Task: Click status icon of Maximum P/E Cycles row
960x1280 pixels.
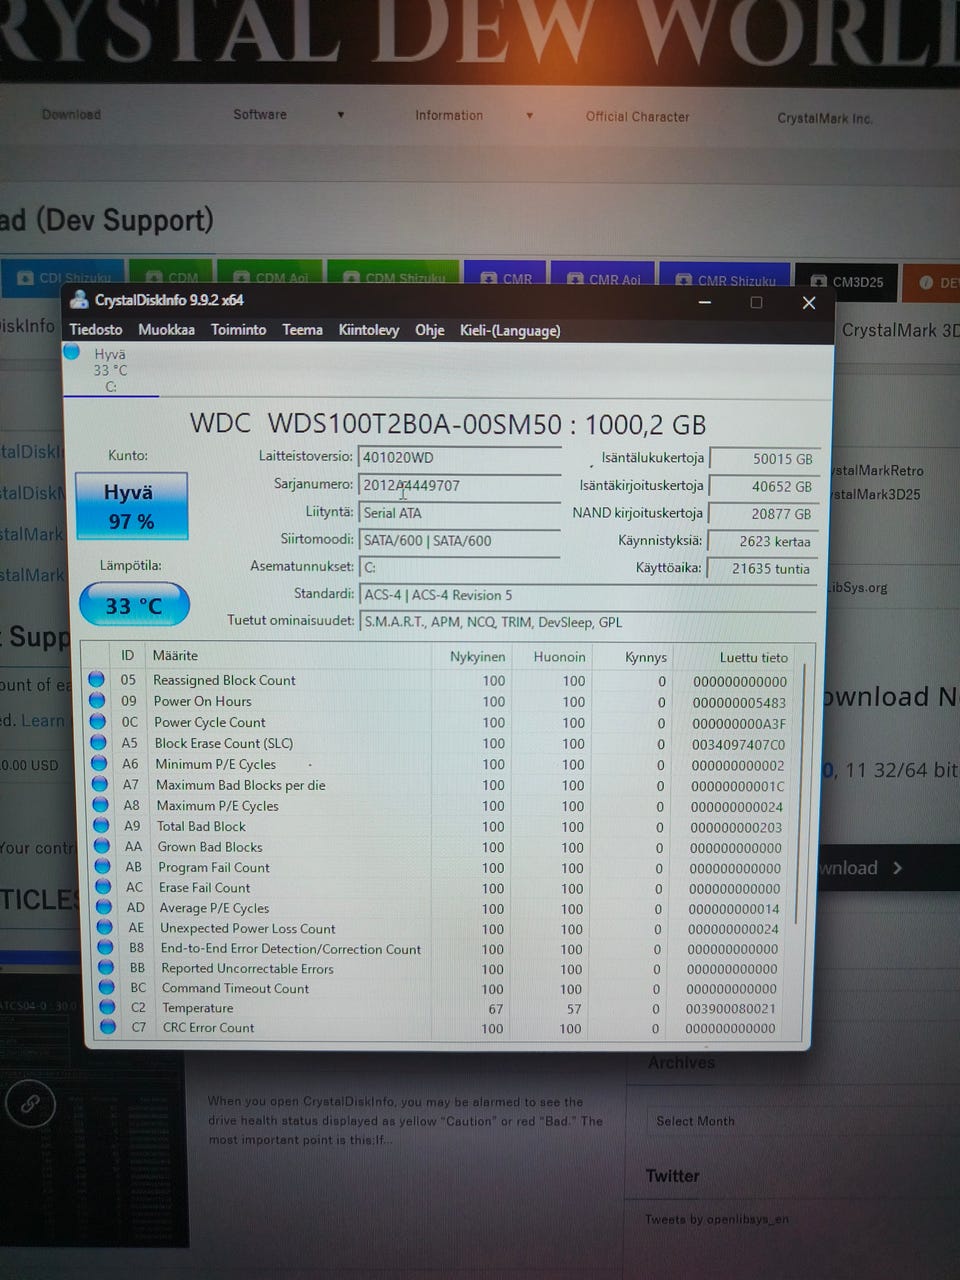Action: [x=100, y=804]
